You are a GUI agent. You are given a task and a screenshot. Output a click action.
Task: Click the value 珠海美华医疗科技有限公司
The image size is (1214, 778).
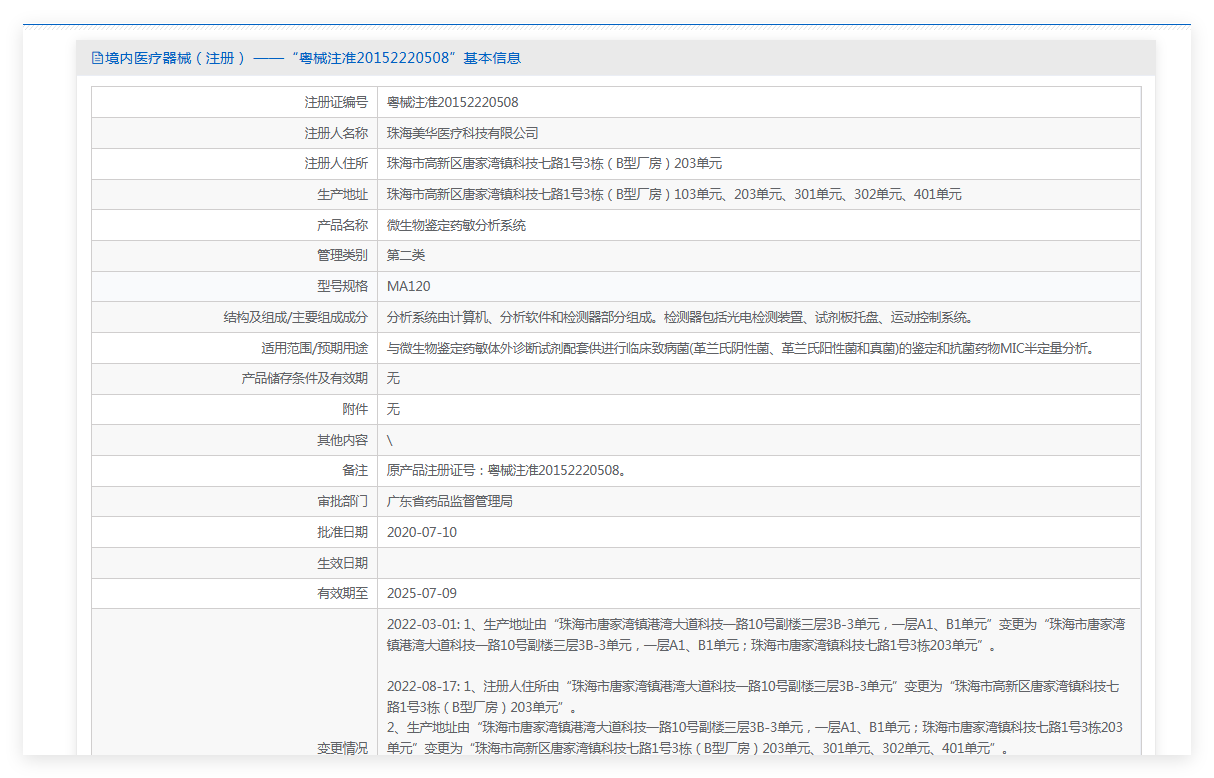pos(463,133)
